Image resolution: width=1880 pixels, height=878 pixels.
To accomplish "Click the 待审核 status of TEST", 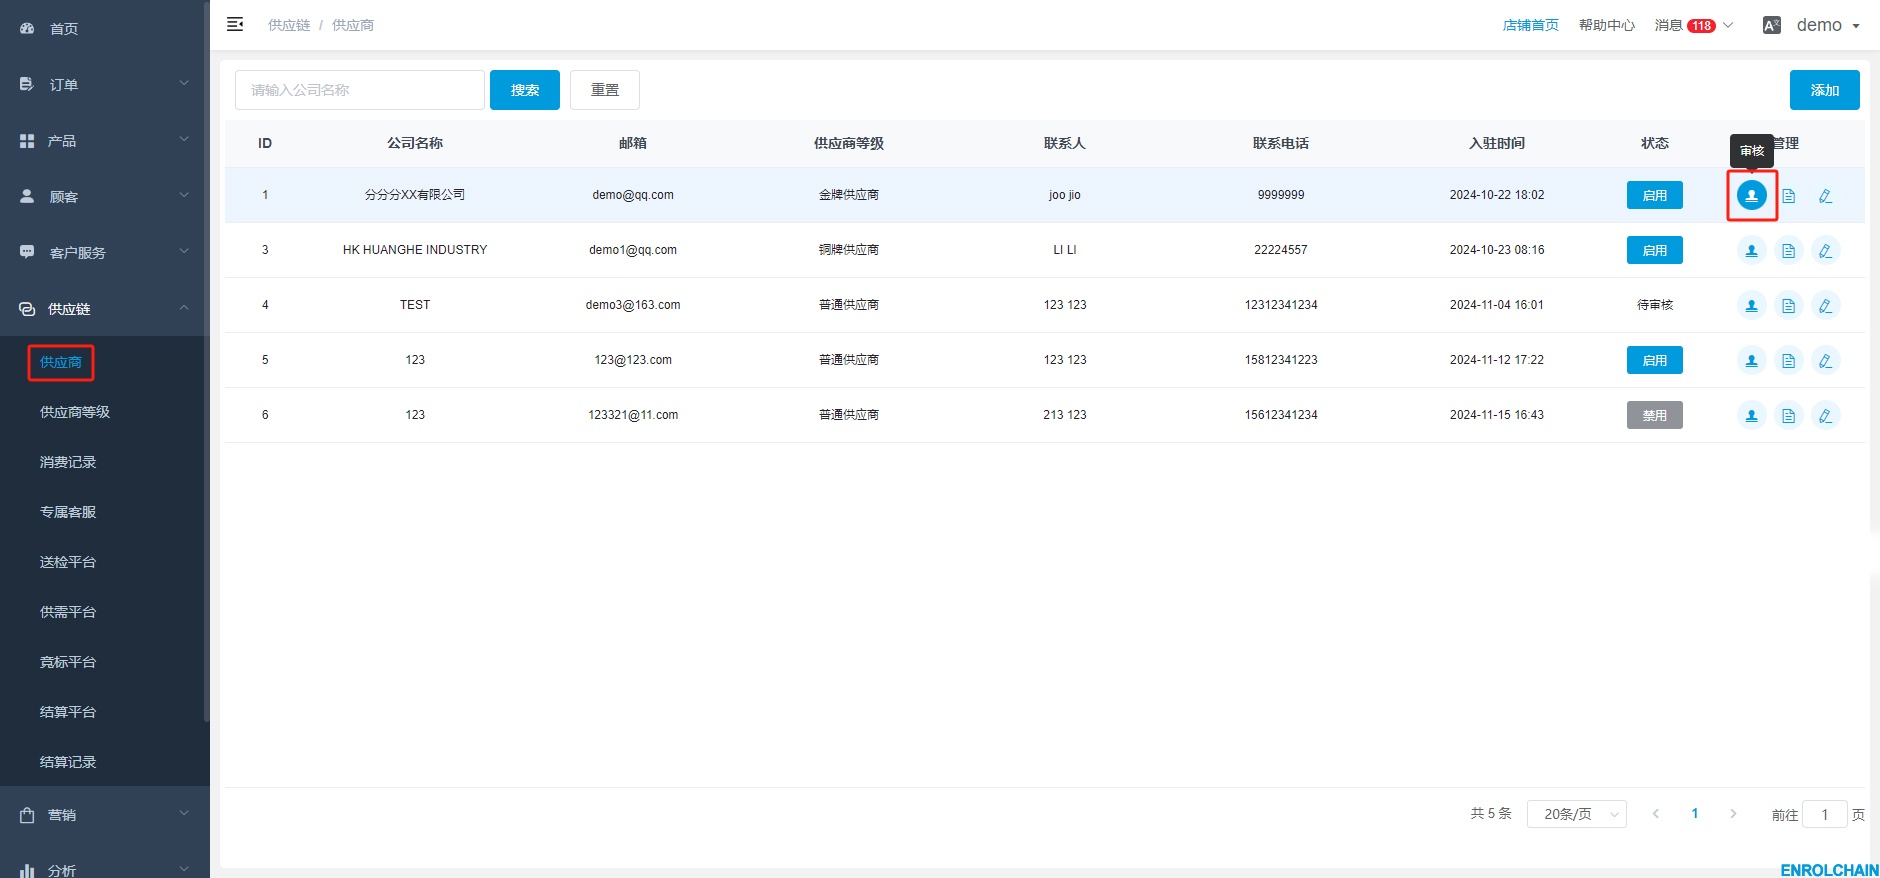I will click(1654, 305).
